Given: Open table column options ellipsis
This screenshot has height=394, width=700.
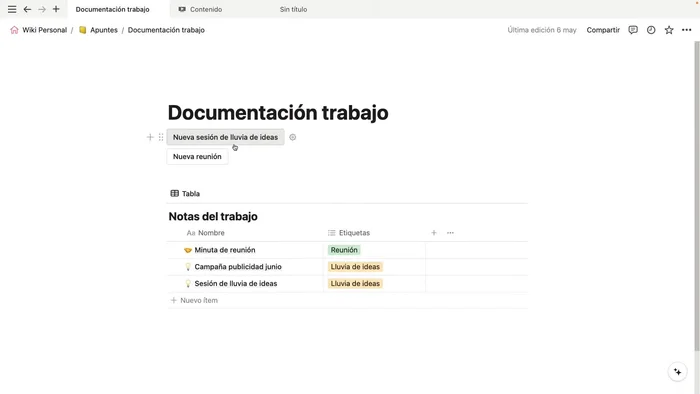Looking at the screenshot, I should [450, 233].
